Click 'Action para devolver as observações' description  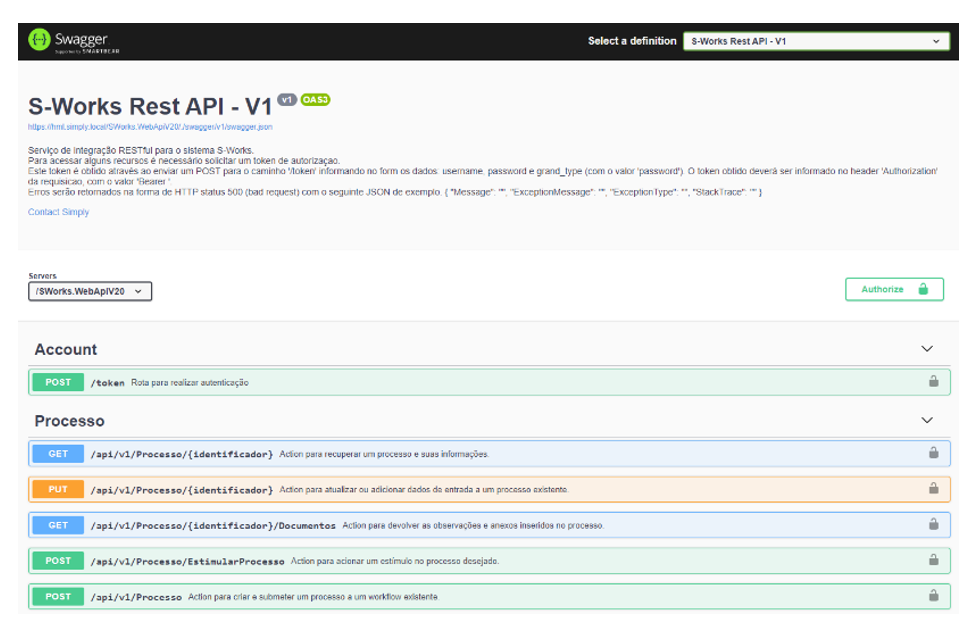pos(473,525)
